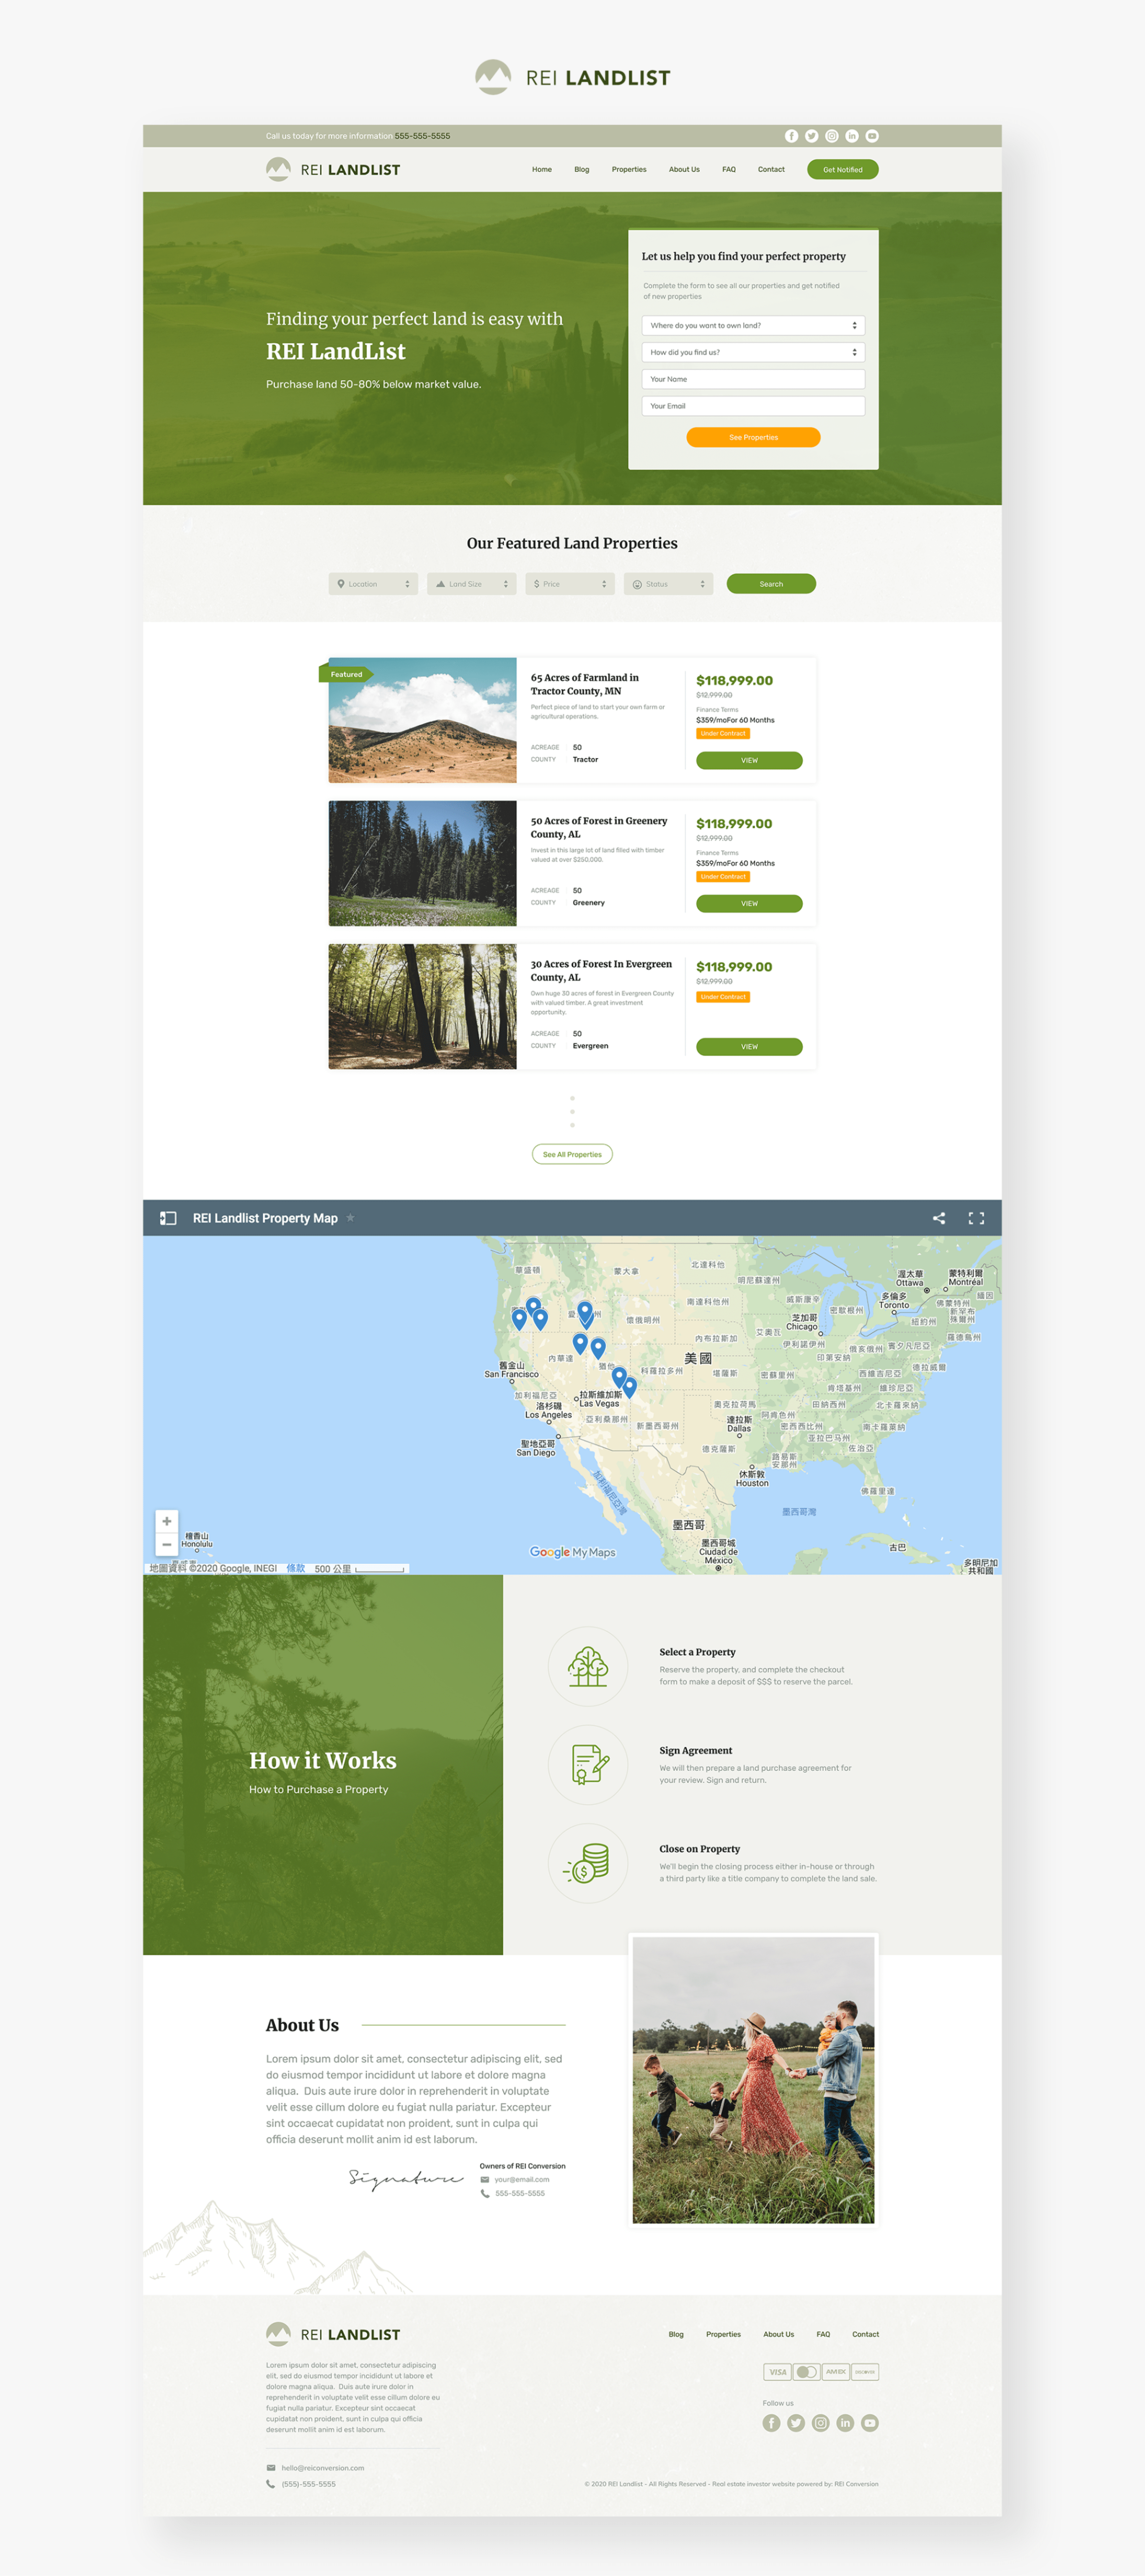This screenshot has height=2576, width=1145.
Task: Click the footer Blog link
Action: [676, 2335]
